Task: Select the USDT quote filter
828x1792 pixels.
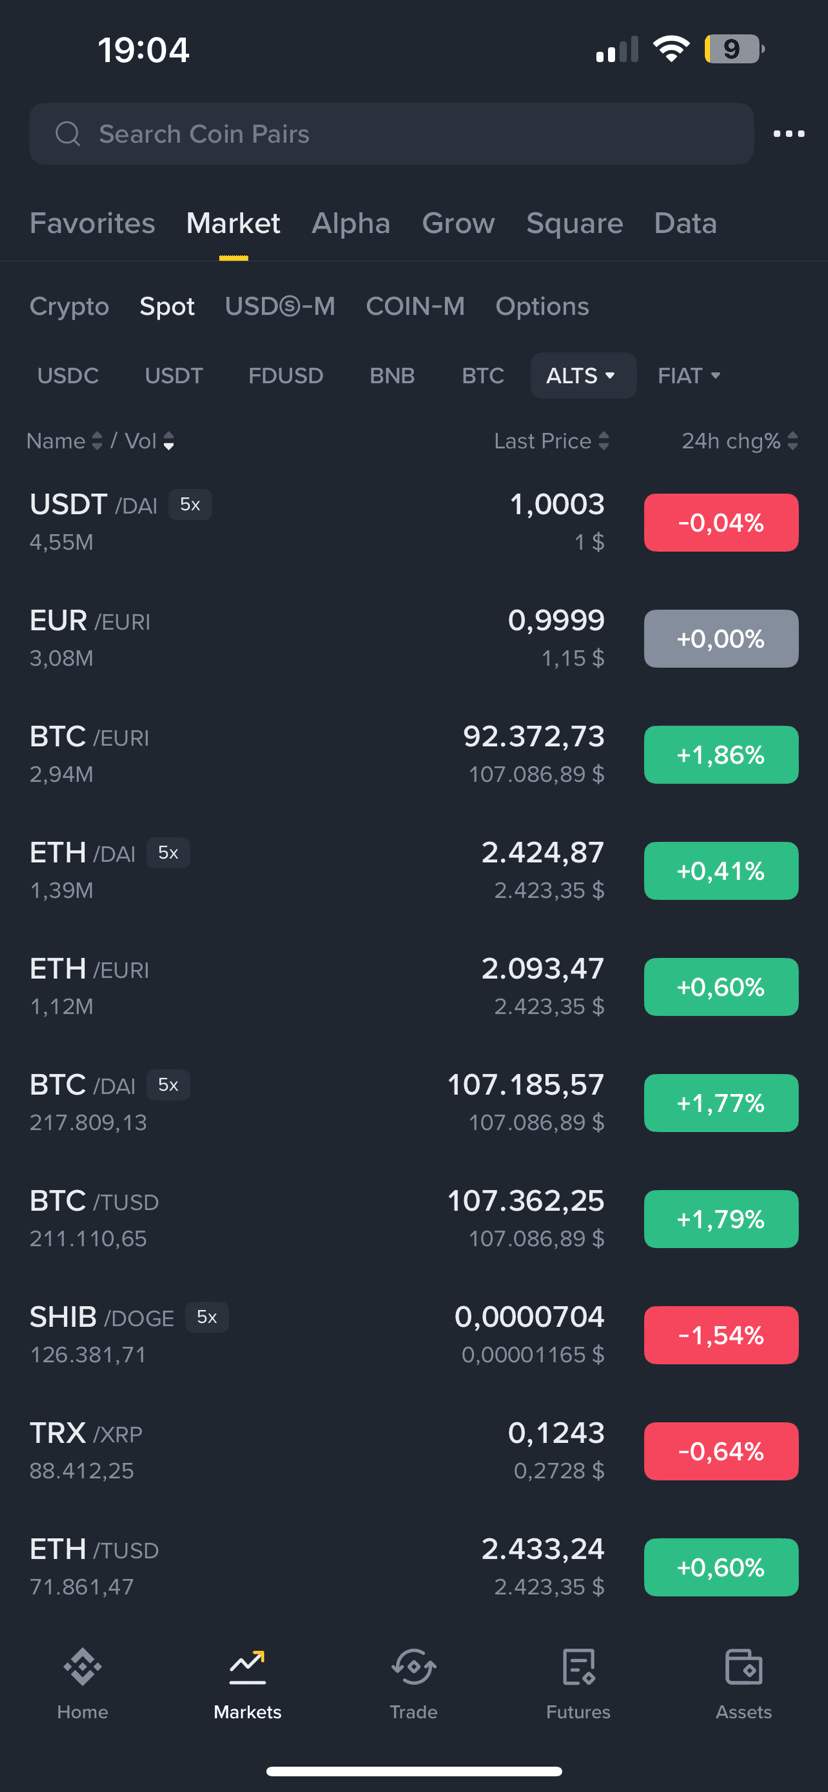Action: click(174, 376)
